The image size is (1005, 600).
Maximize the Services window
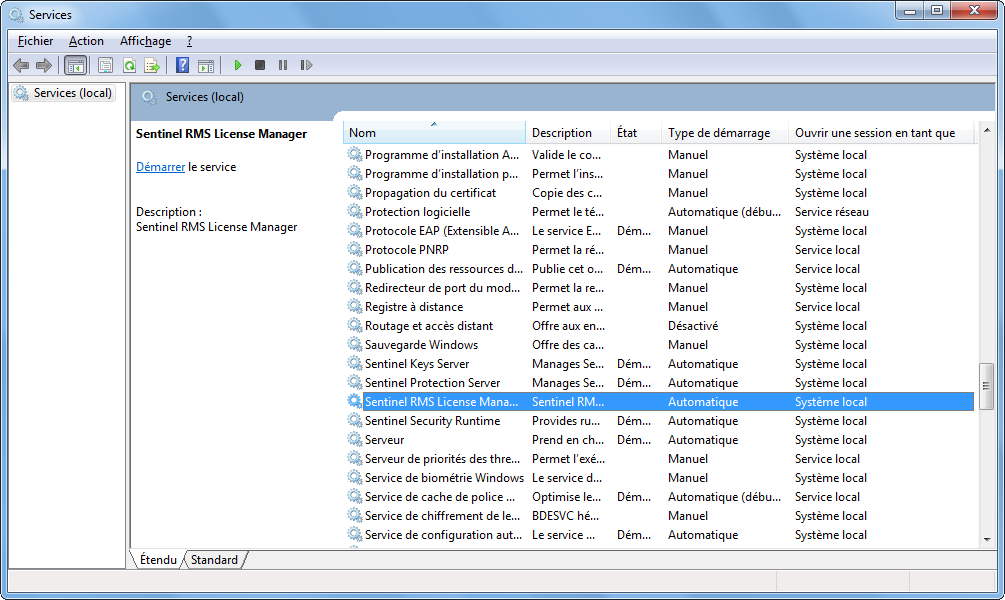point(937,10)
